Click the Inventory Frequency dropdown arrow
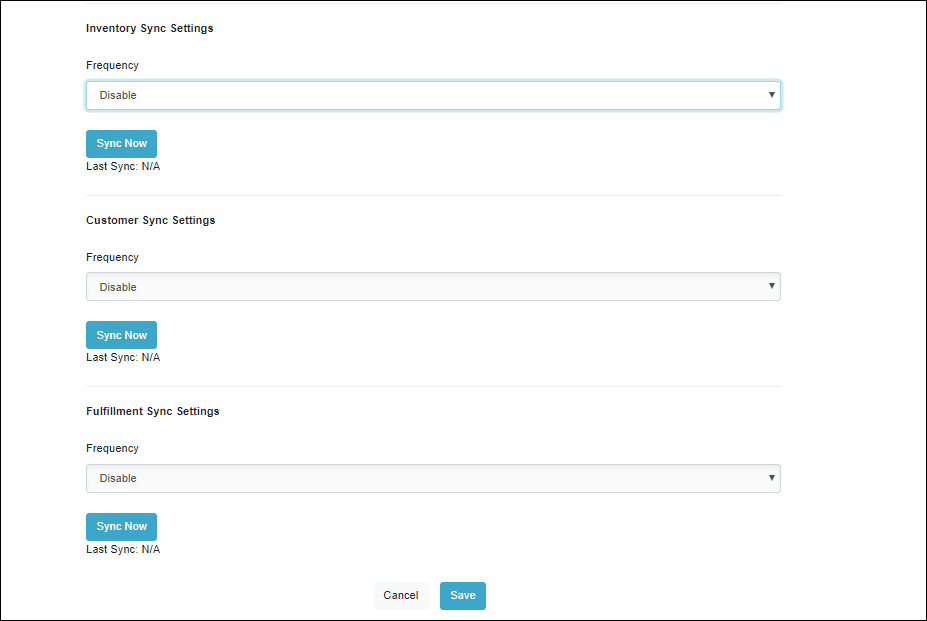The image size is (927, 621). point(771,95)
